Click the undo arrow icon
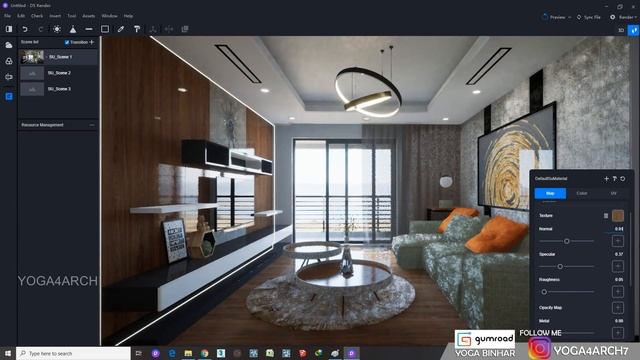Image resolution: width=640 pixels, height=360 pixels. coord(25,29)
